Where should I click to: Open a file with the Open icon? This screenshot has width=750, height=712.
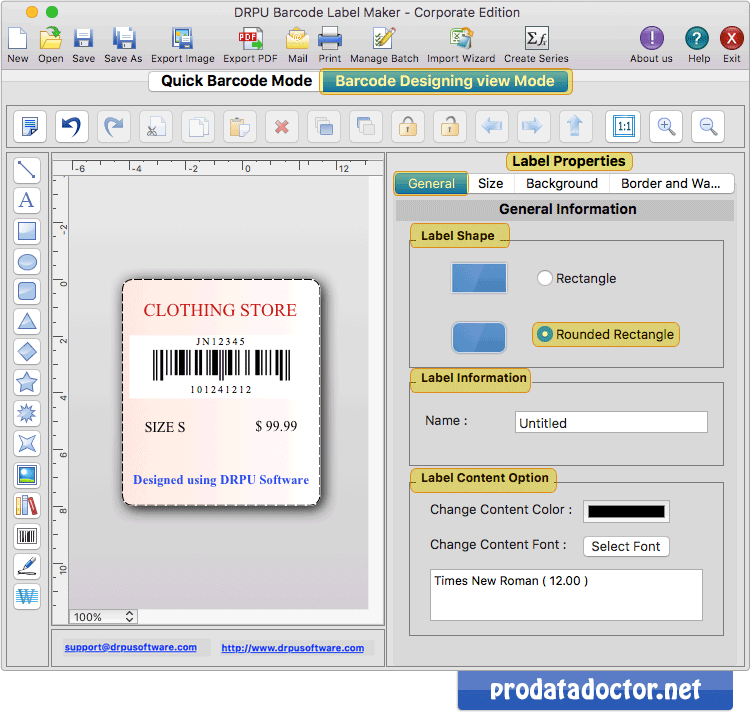(x=51, y=45)
